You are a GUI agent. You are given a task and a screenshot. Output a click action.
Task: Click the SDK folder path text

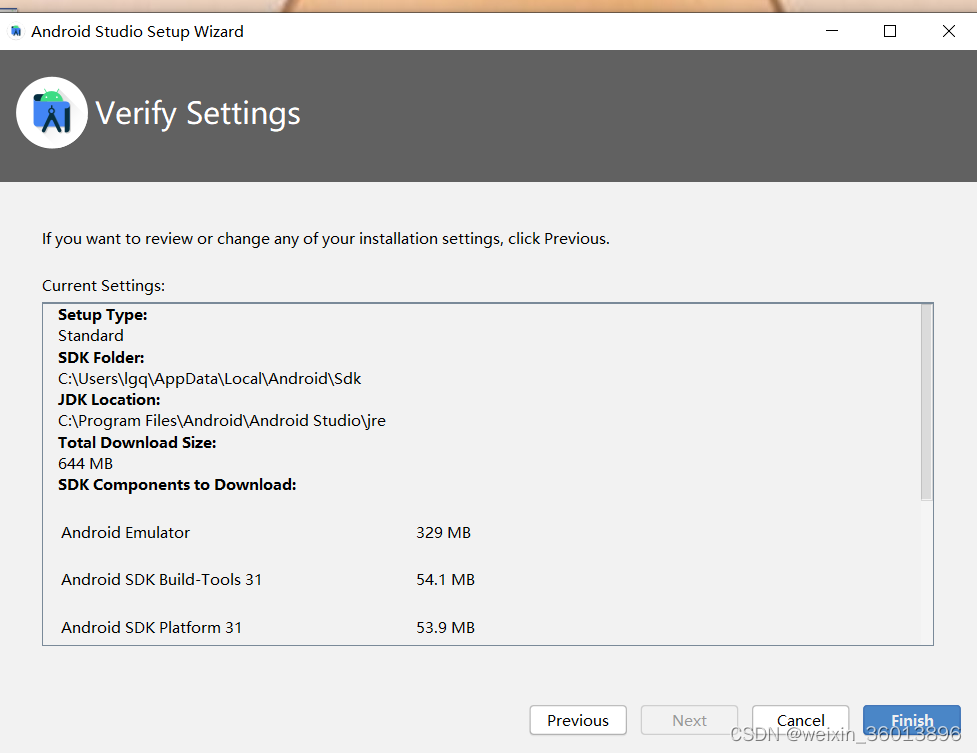coord(209,378)
